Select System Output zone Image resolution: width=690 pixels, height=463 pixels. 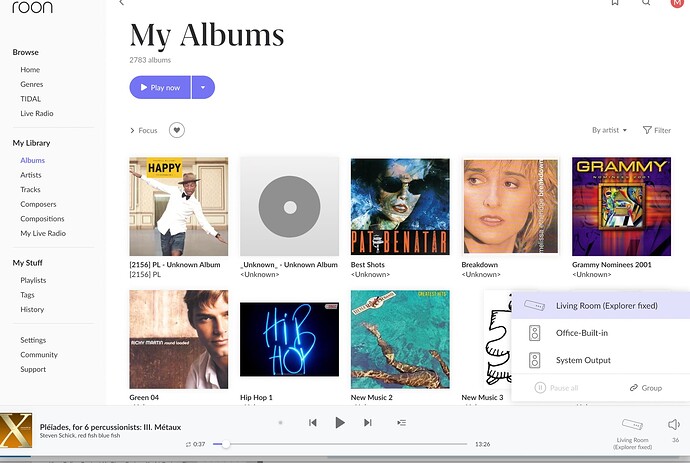601,360
